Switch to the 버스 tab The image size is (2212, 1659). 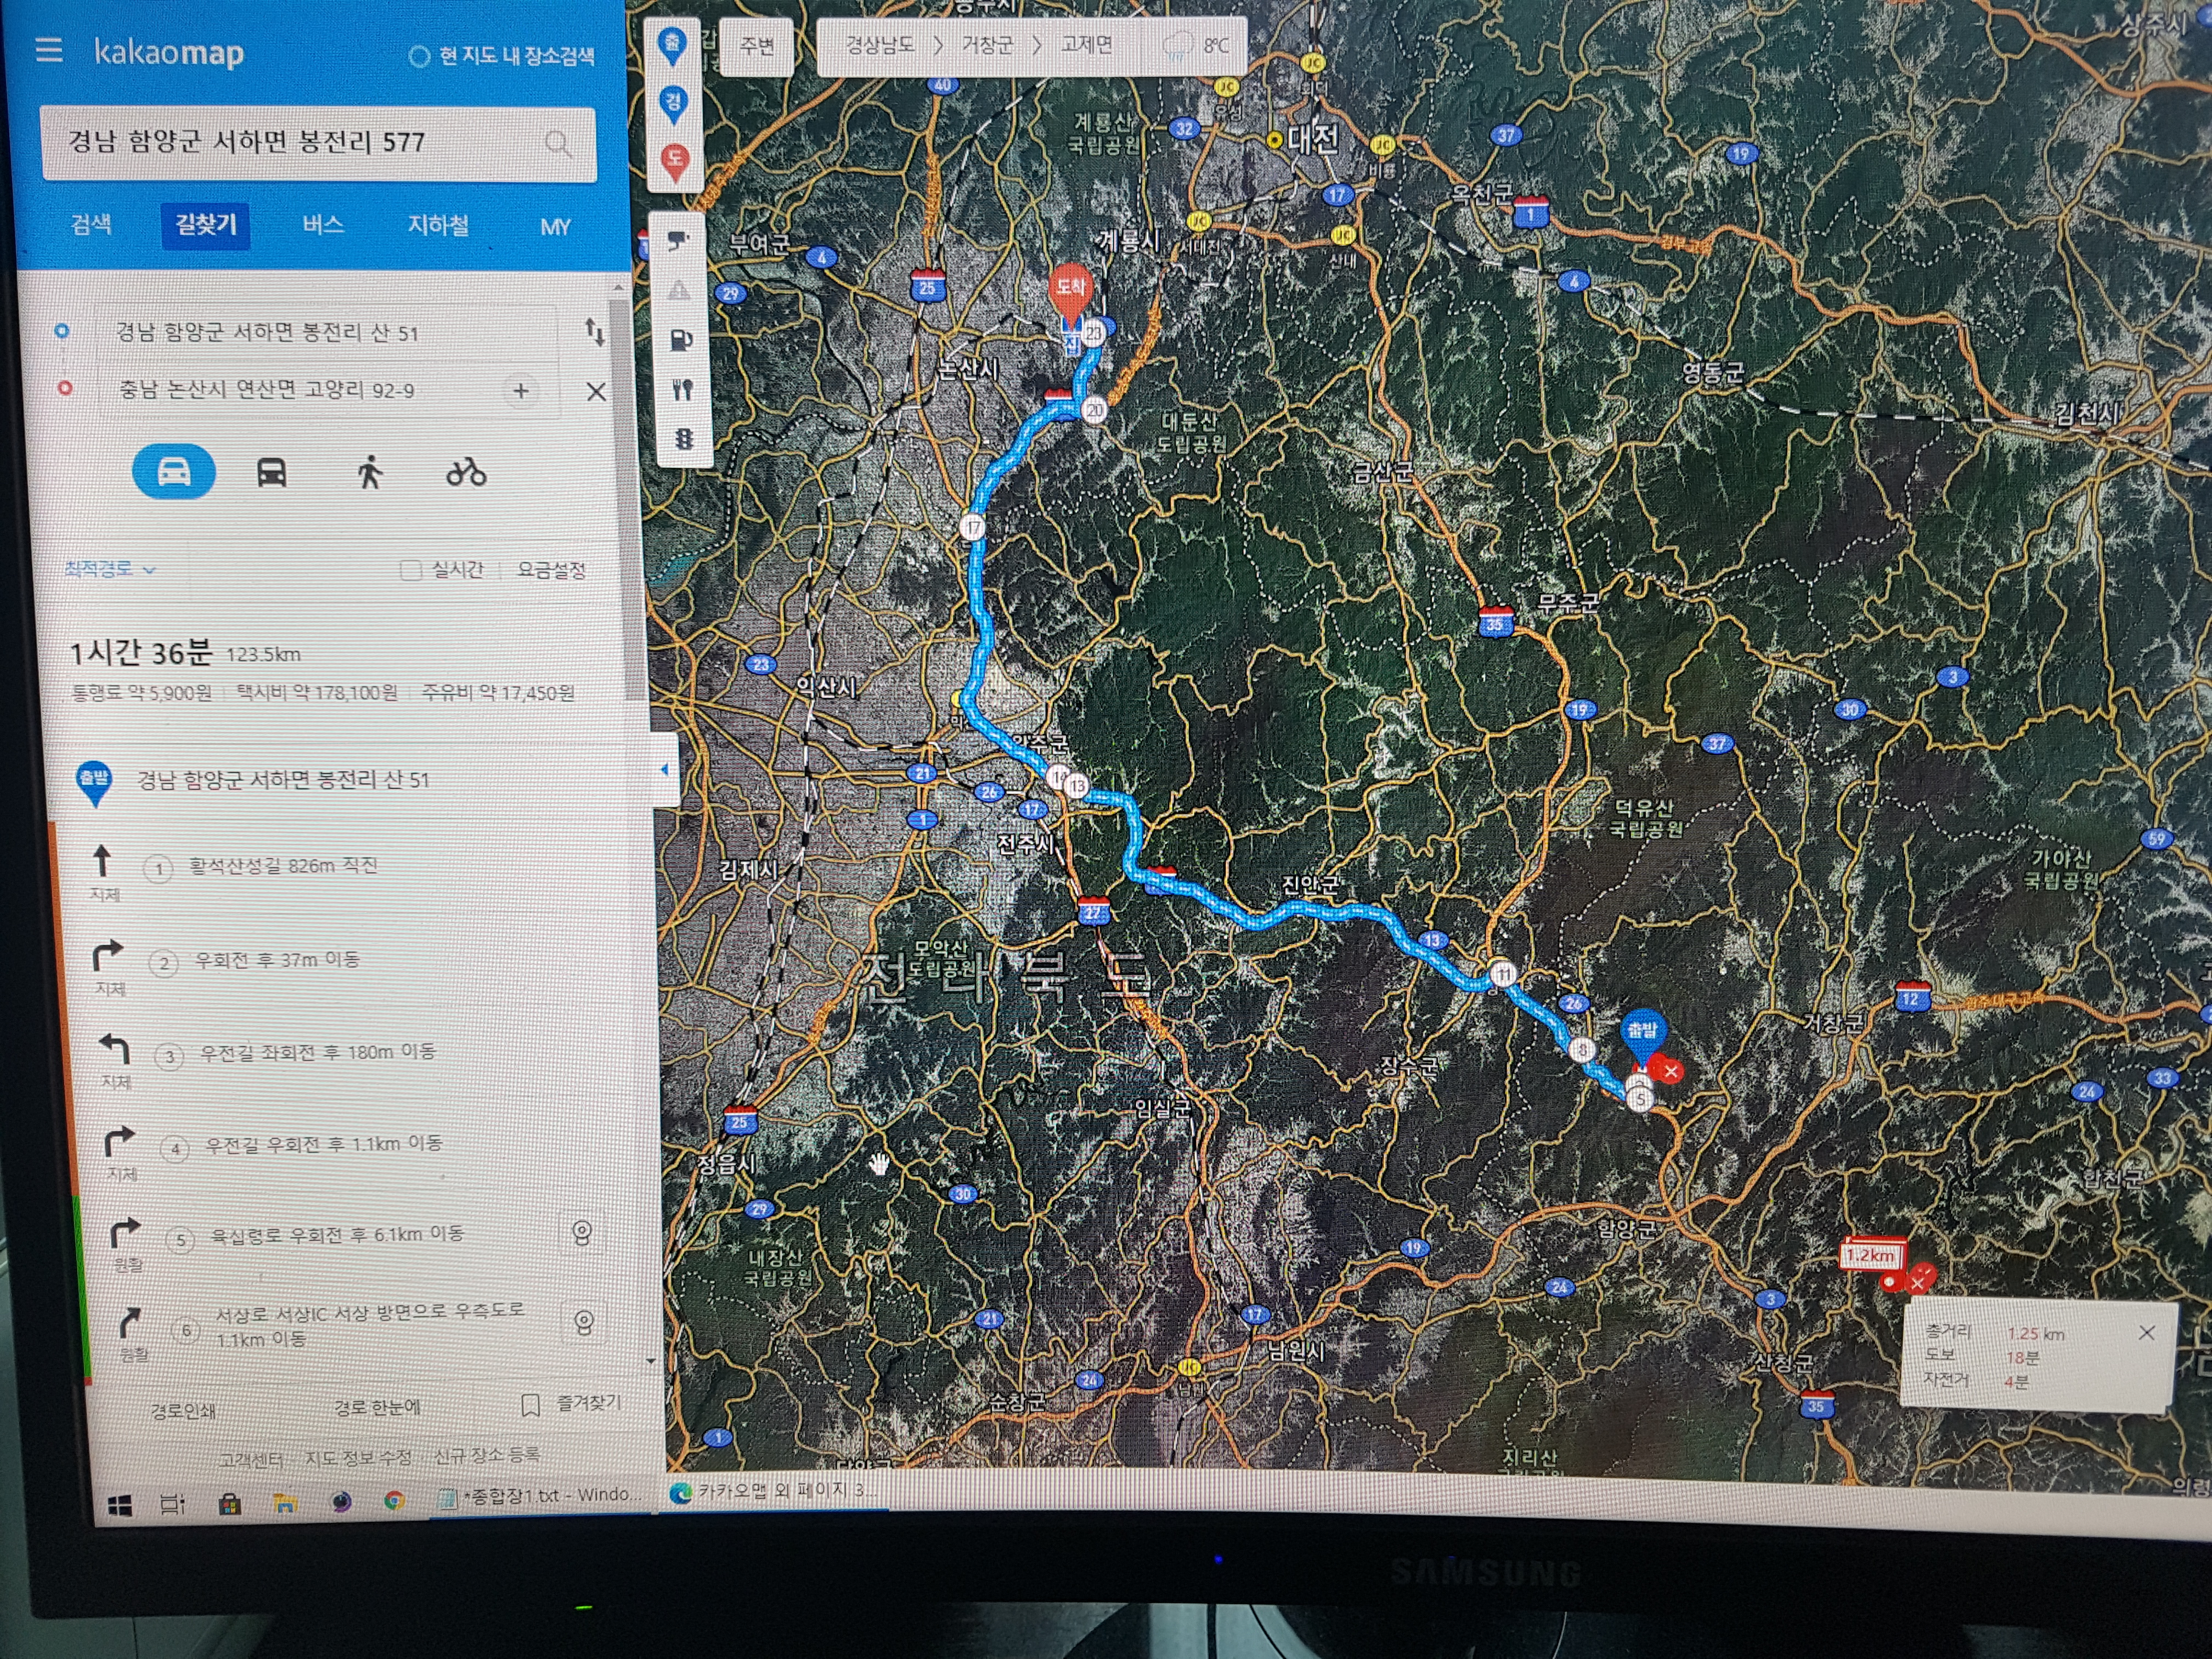323,225
